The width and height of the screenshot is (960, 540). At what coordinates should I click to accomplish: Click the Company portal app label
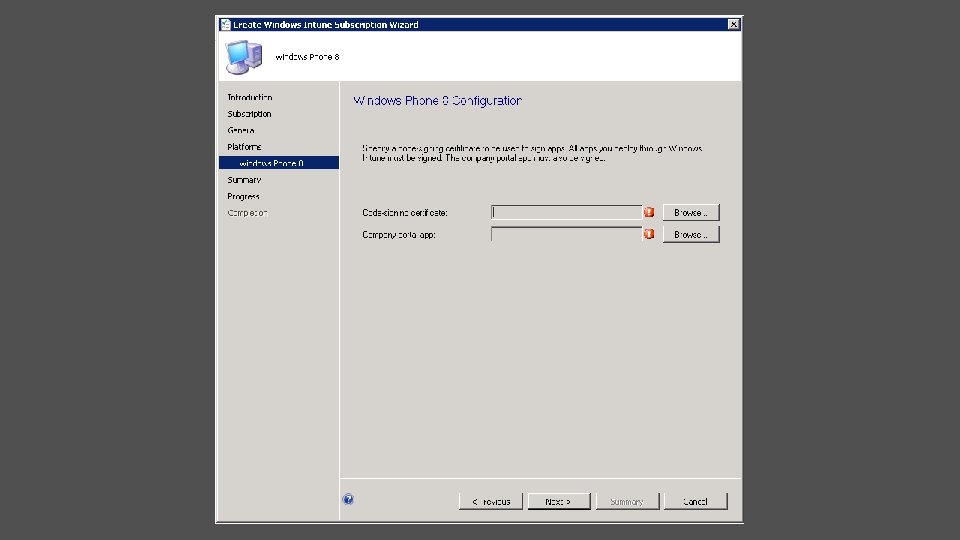(x=399, y=235)
